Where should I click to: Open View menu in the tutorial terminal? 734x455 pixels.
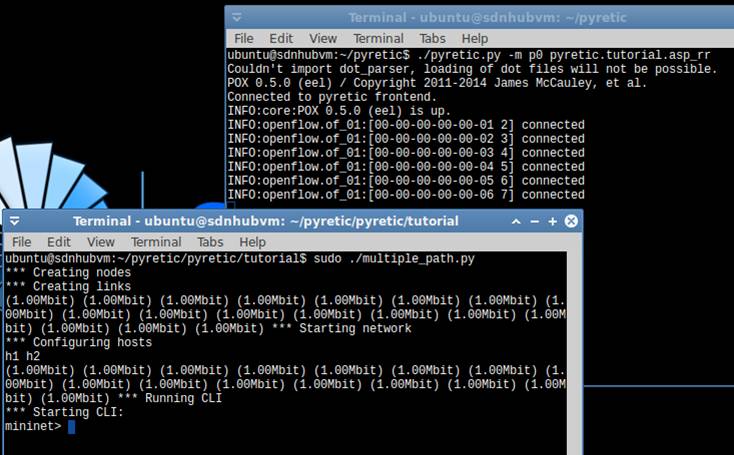point(101,242)
